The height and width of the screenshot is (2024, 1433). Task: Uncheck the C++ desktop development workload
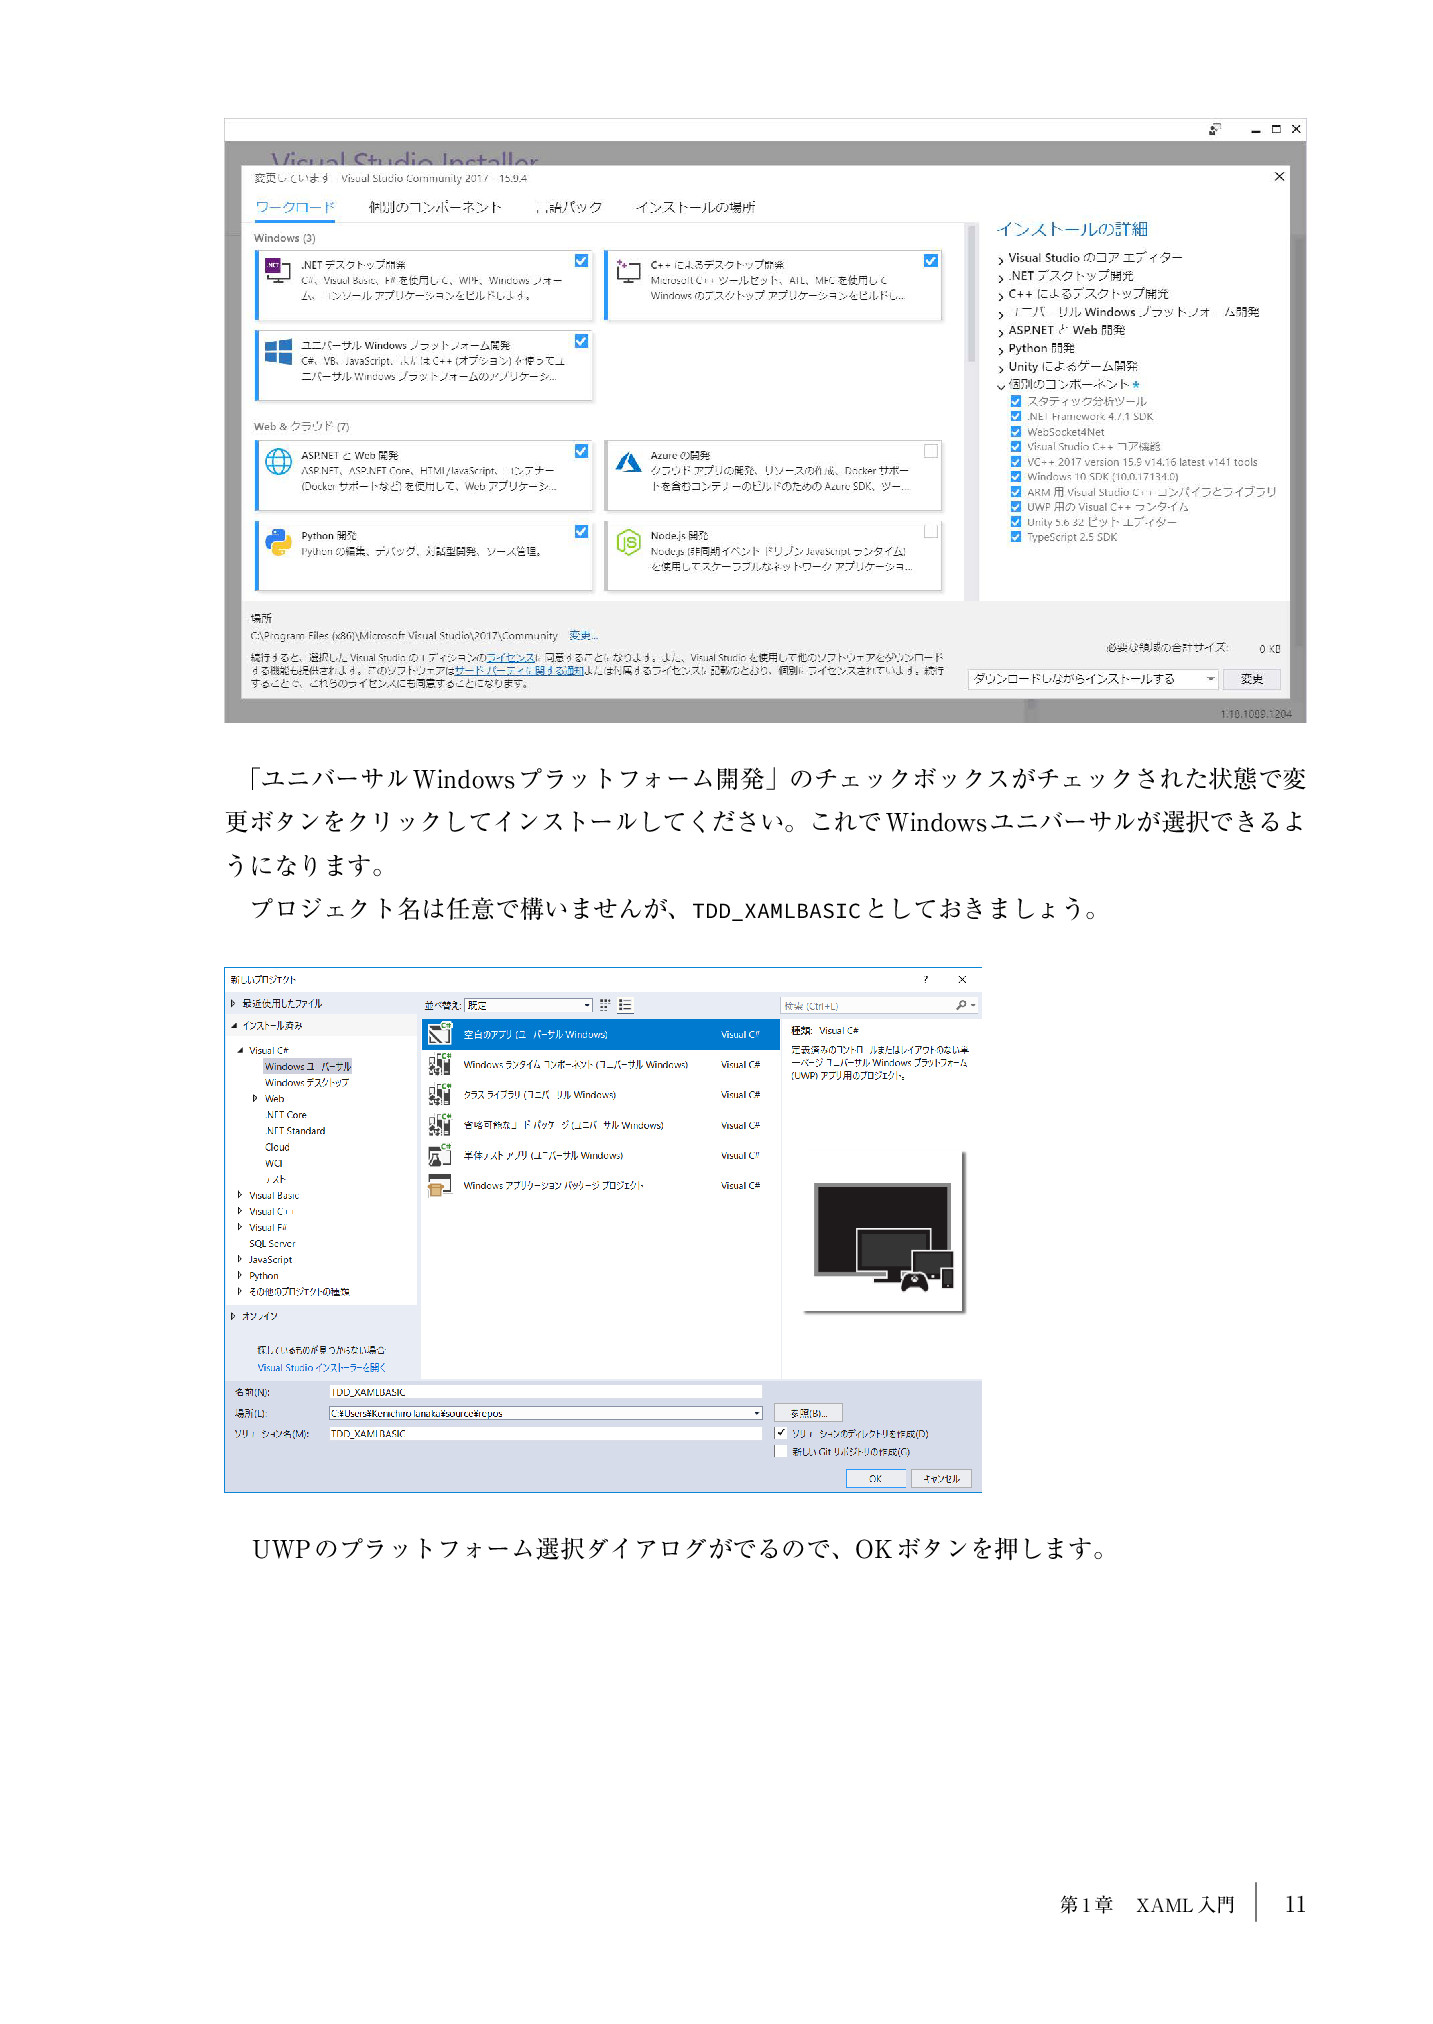coord(931,260)
